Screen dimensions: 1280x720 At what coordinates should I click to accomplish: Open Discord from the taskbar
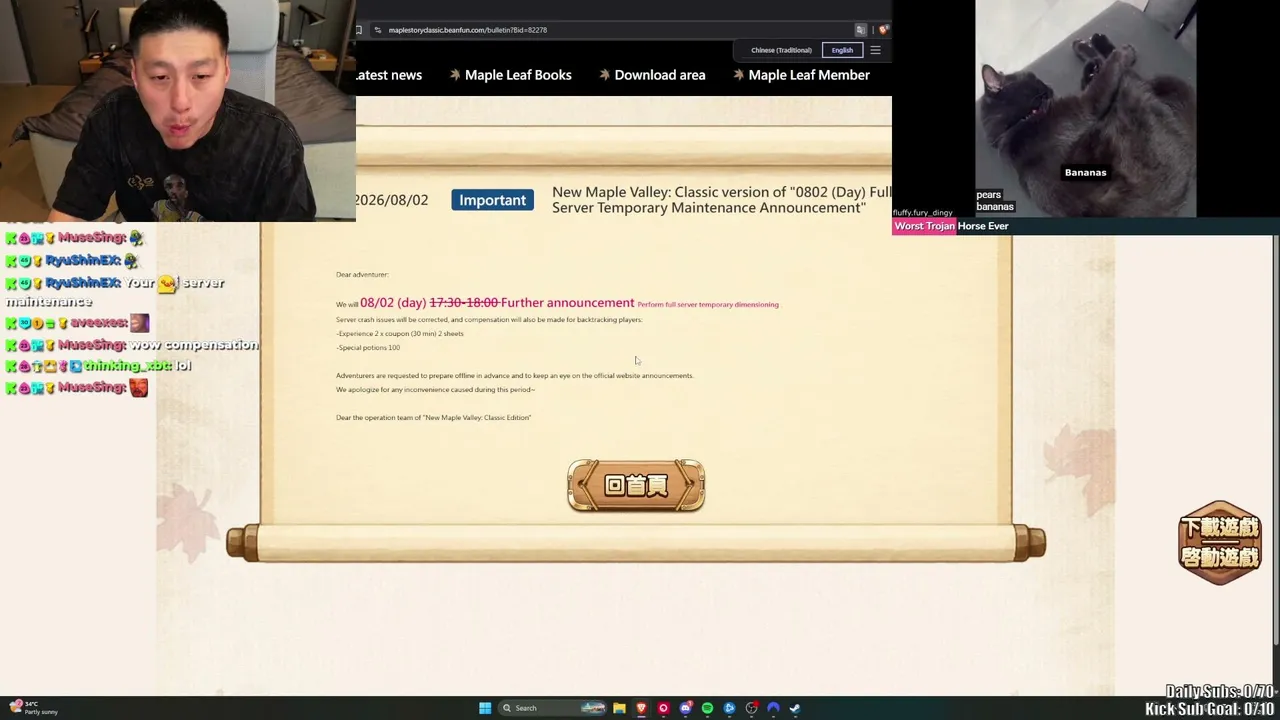pyautogui.click(x=685, y=708)
